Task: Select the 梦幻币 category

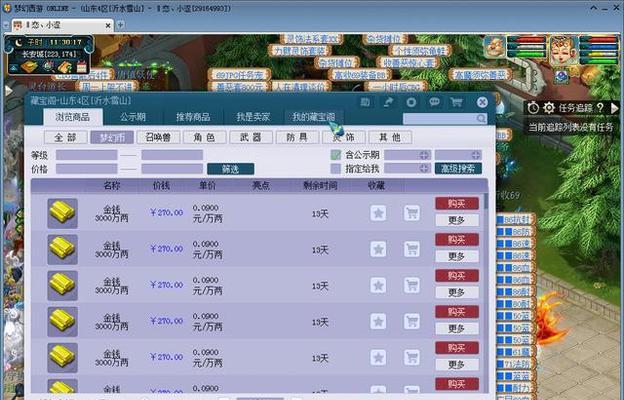Action: pos(112,137)
